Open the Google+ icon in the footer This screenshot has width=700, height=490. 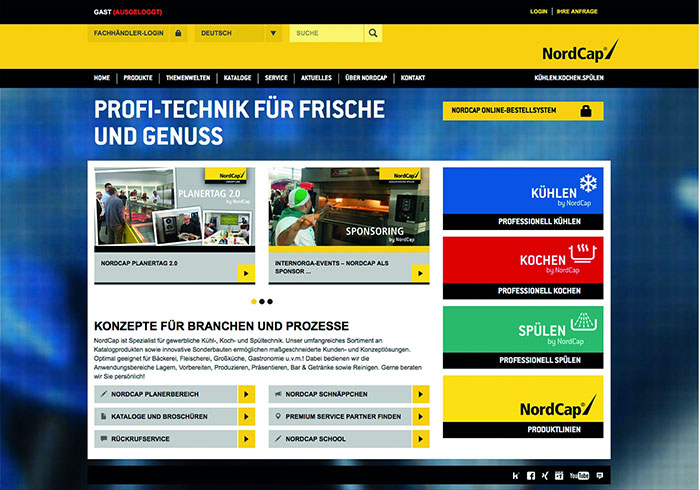tap(560, 475)
